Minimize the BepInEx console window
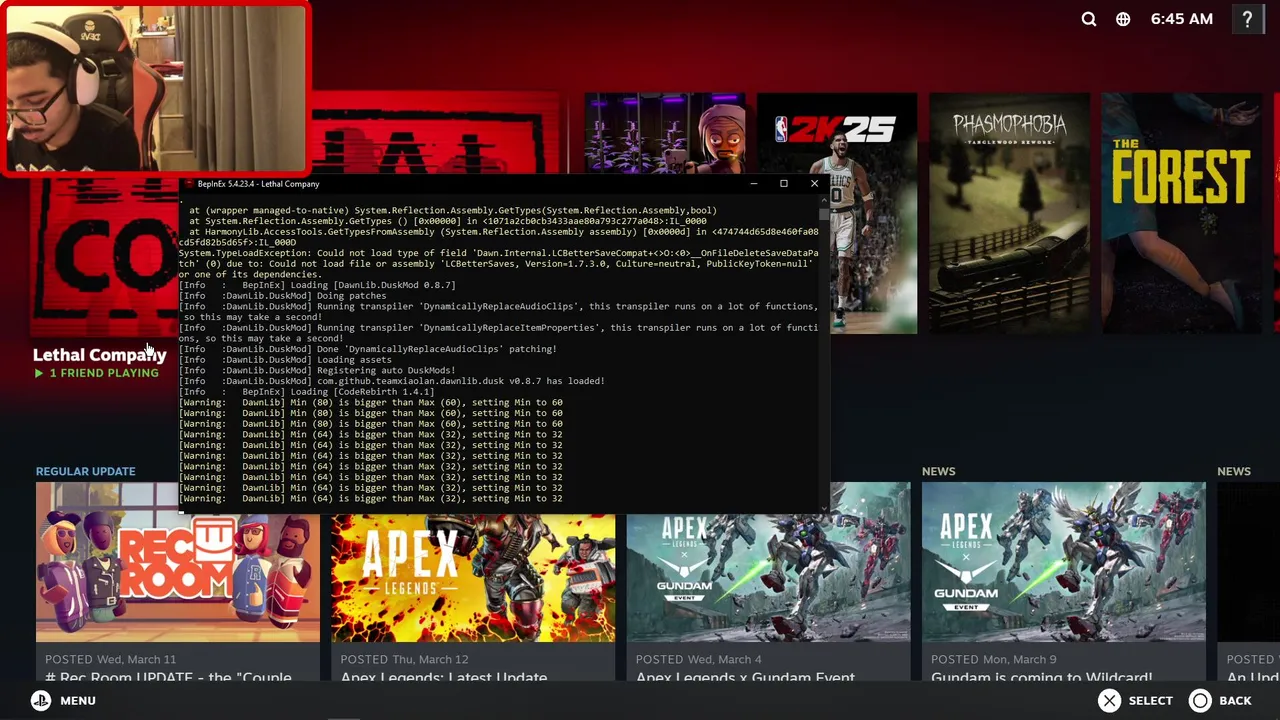This screenshot has width=1280, height=720. [753, 184]
